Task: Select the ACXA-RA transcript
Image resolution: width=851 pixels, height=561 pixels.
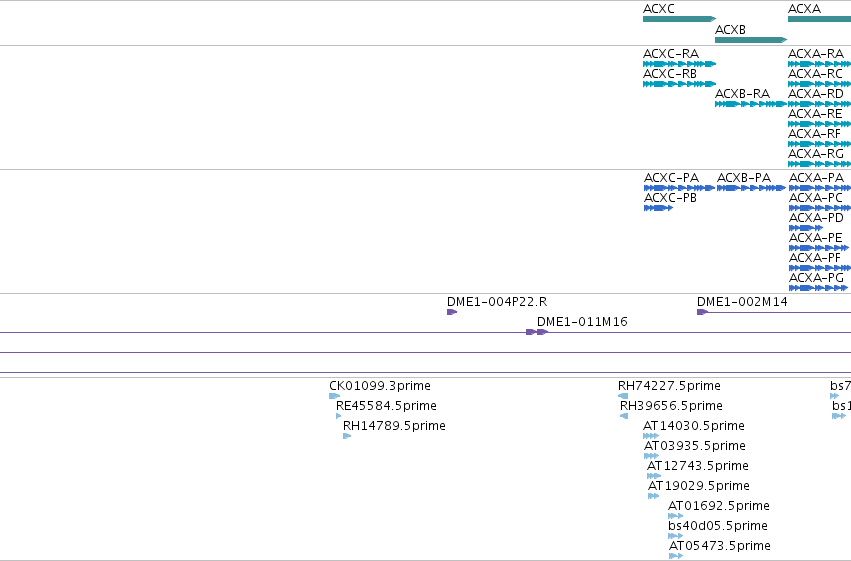Action: click(820, 64)
